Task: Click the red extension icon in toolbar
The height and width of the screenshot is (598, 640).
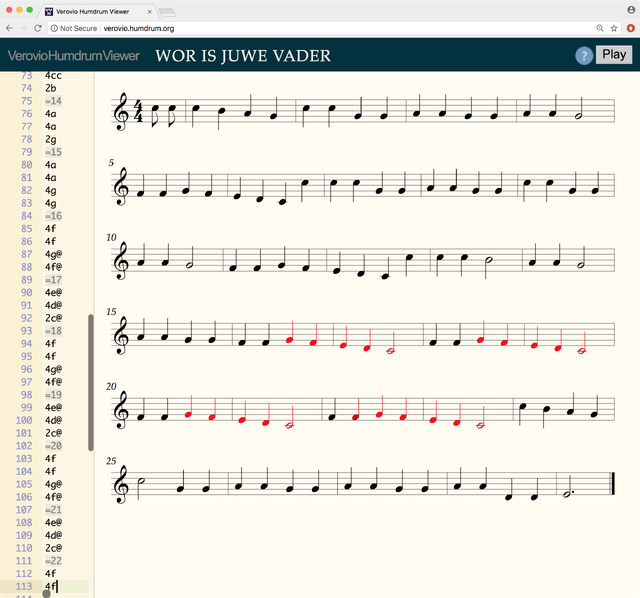Action: coord(628,29)
